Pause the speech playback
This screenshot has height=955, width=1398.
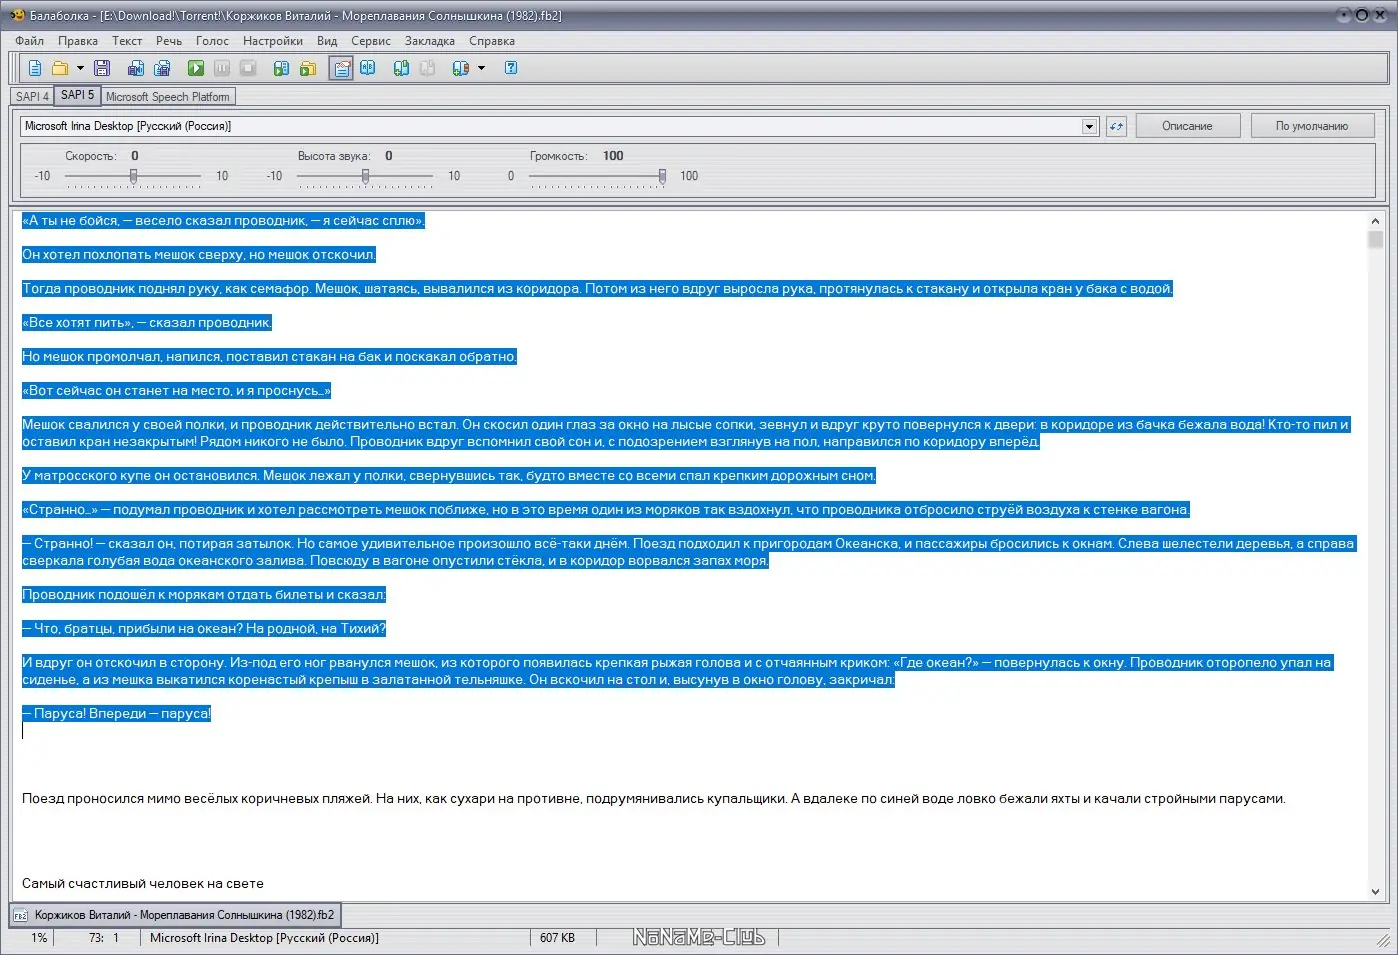point(222,68)
